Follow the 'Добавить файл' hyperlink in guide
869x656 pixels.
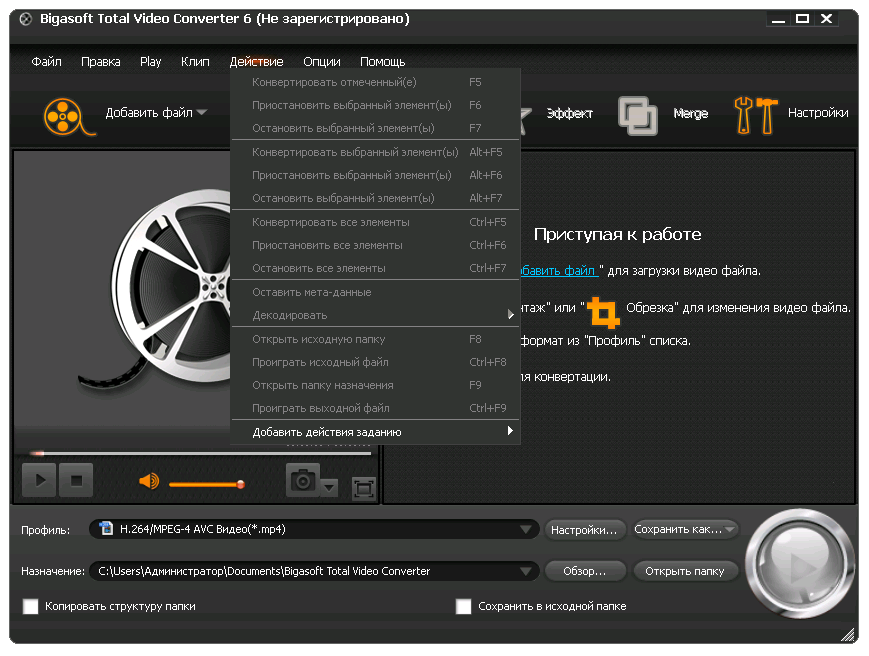559,271
